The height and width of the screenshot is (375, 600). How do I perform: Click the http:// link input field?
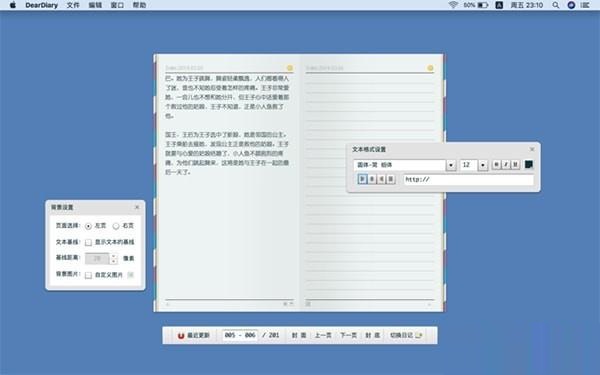[x=468, y=179]
